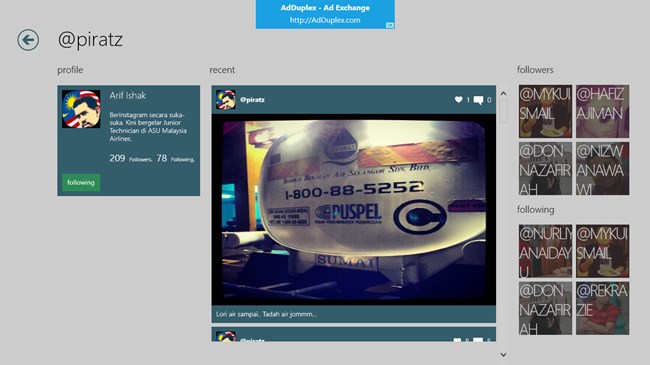Image resolution: width=650 pixels, height=365 pixels.
Task: Click the @piratz page title
Action: pyautogui.click(x=90, y=40)
